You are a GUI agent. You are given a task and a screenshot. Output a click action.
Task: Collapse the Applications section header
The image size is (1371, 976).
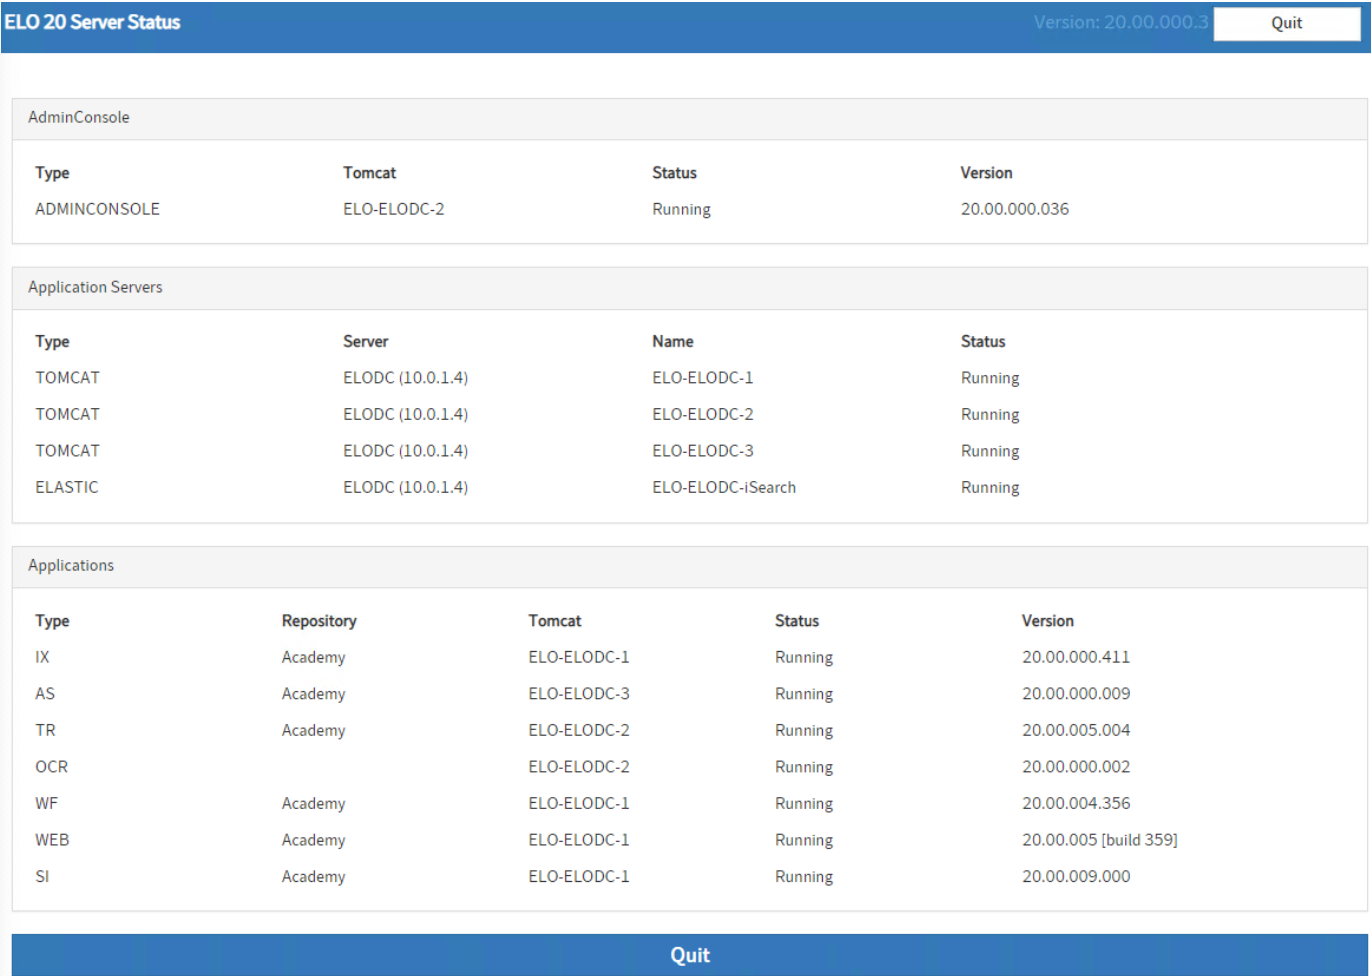click(x=70, y=565)
